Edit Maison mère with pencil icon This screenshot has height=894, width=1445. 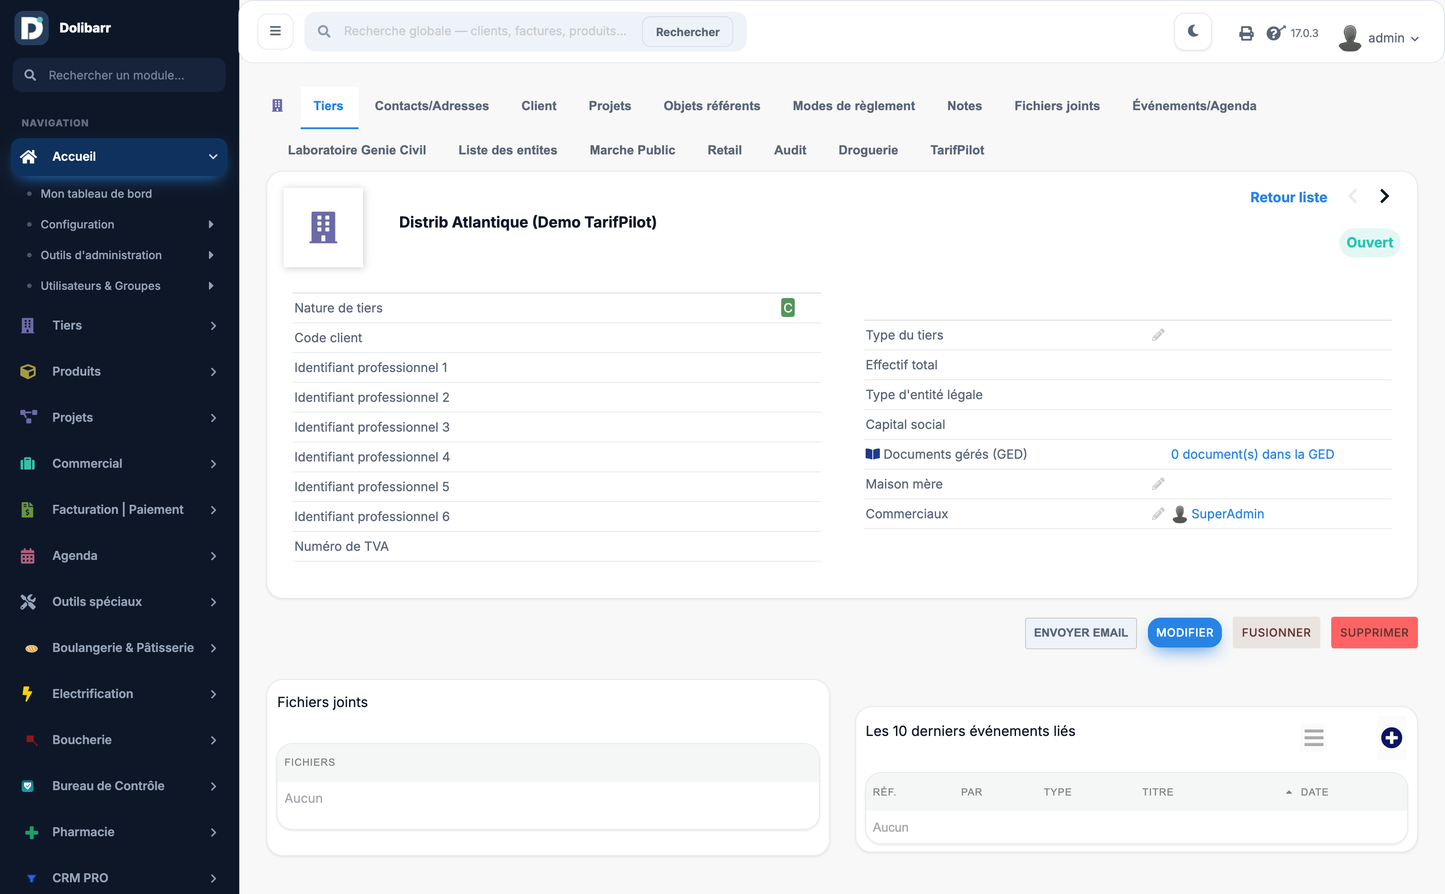coord(1158,484)
